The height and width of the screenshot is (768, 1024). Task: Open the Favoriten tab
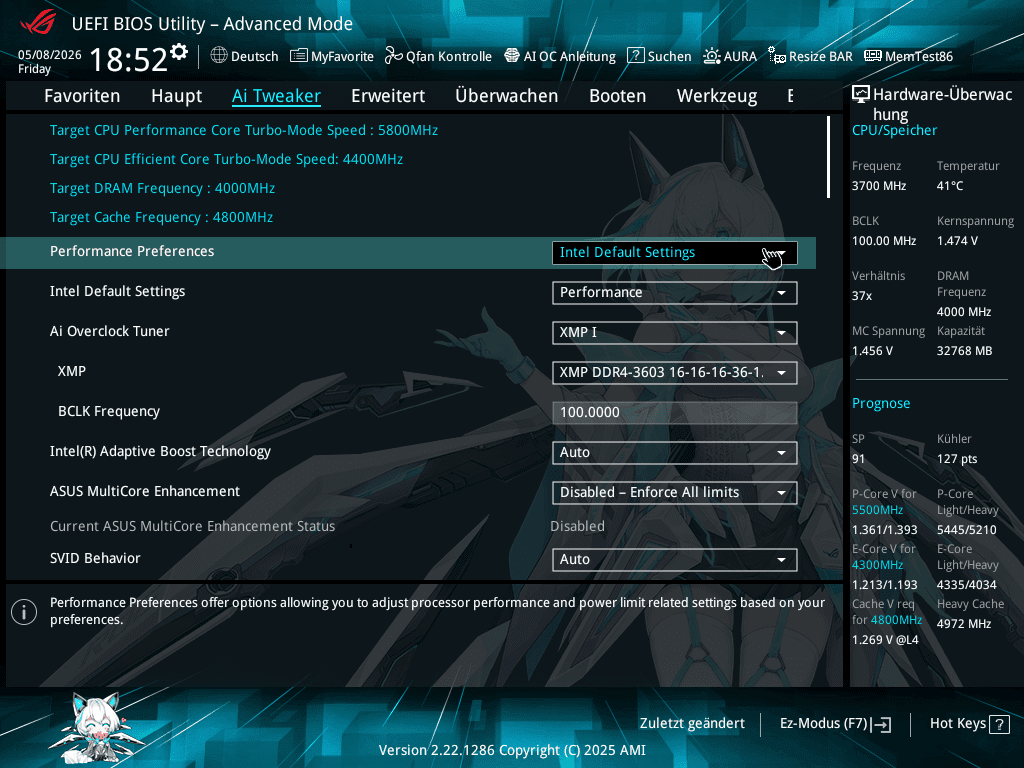point(82,96)
